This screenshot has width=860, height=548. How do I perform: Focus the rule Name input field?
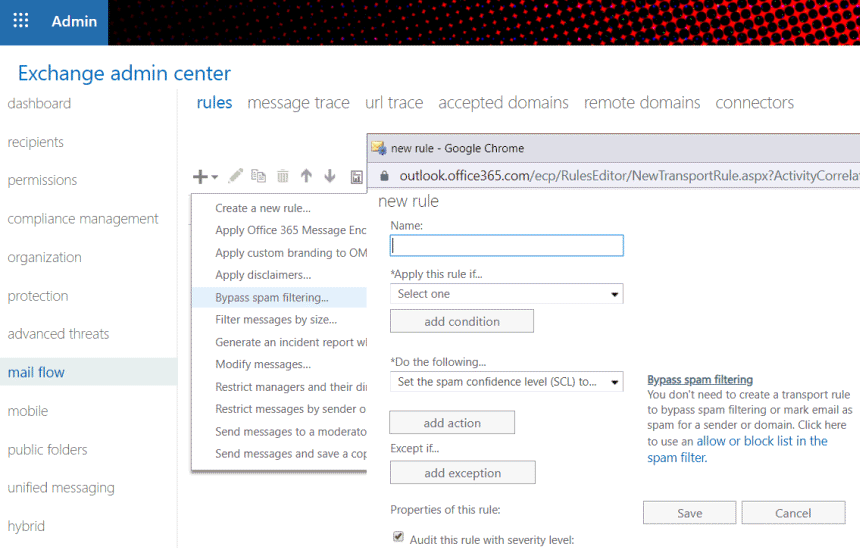pos(507,246)
